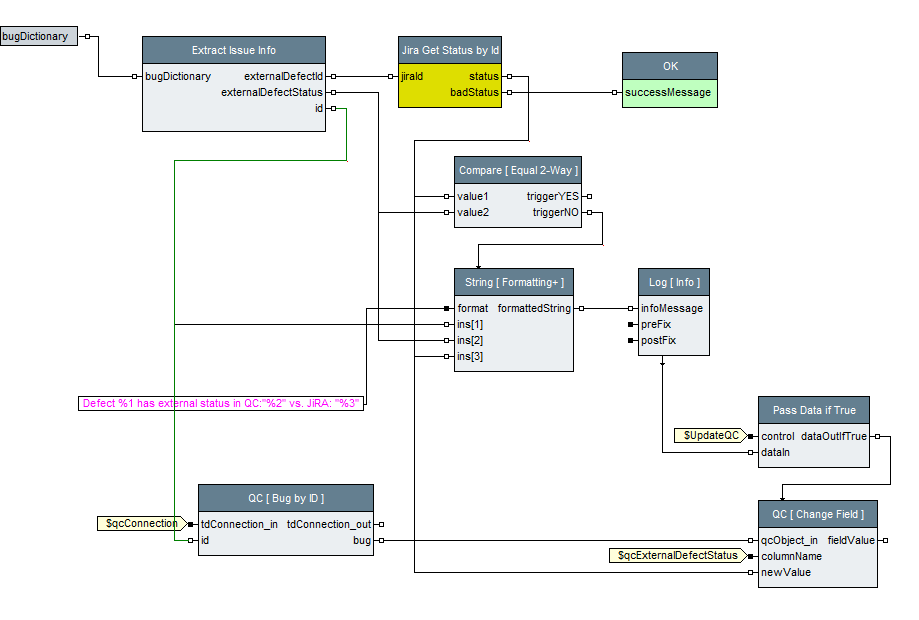Select the Log [ Info ] node title
Image resolution: width=919 pixels, height=620 pixels.
coord(674,282)
